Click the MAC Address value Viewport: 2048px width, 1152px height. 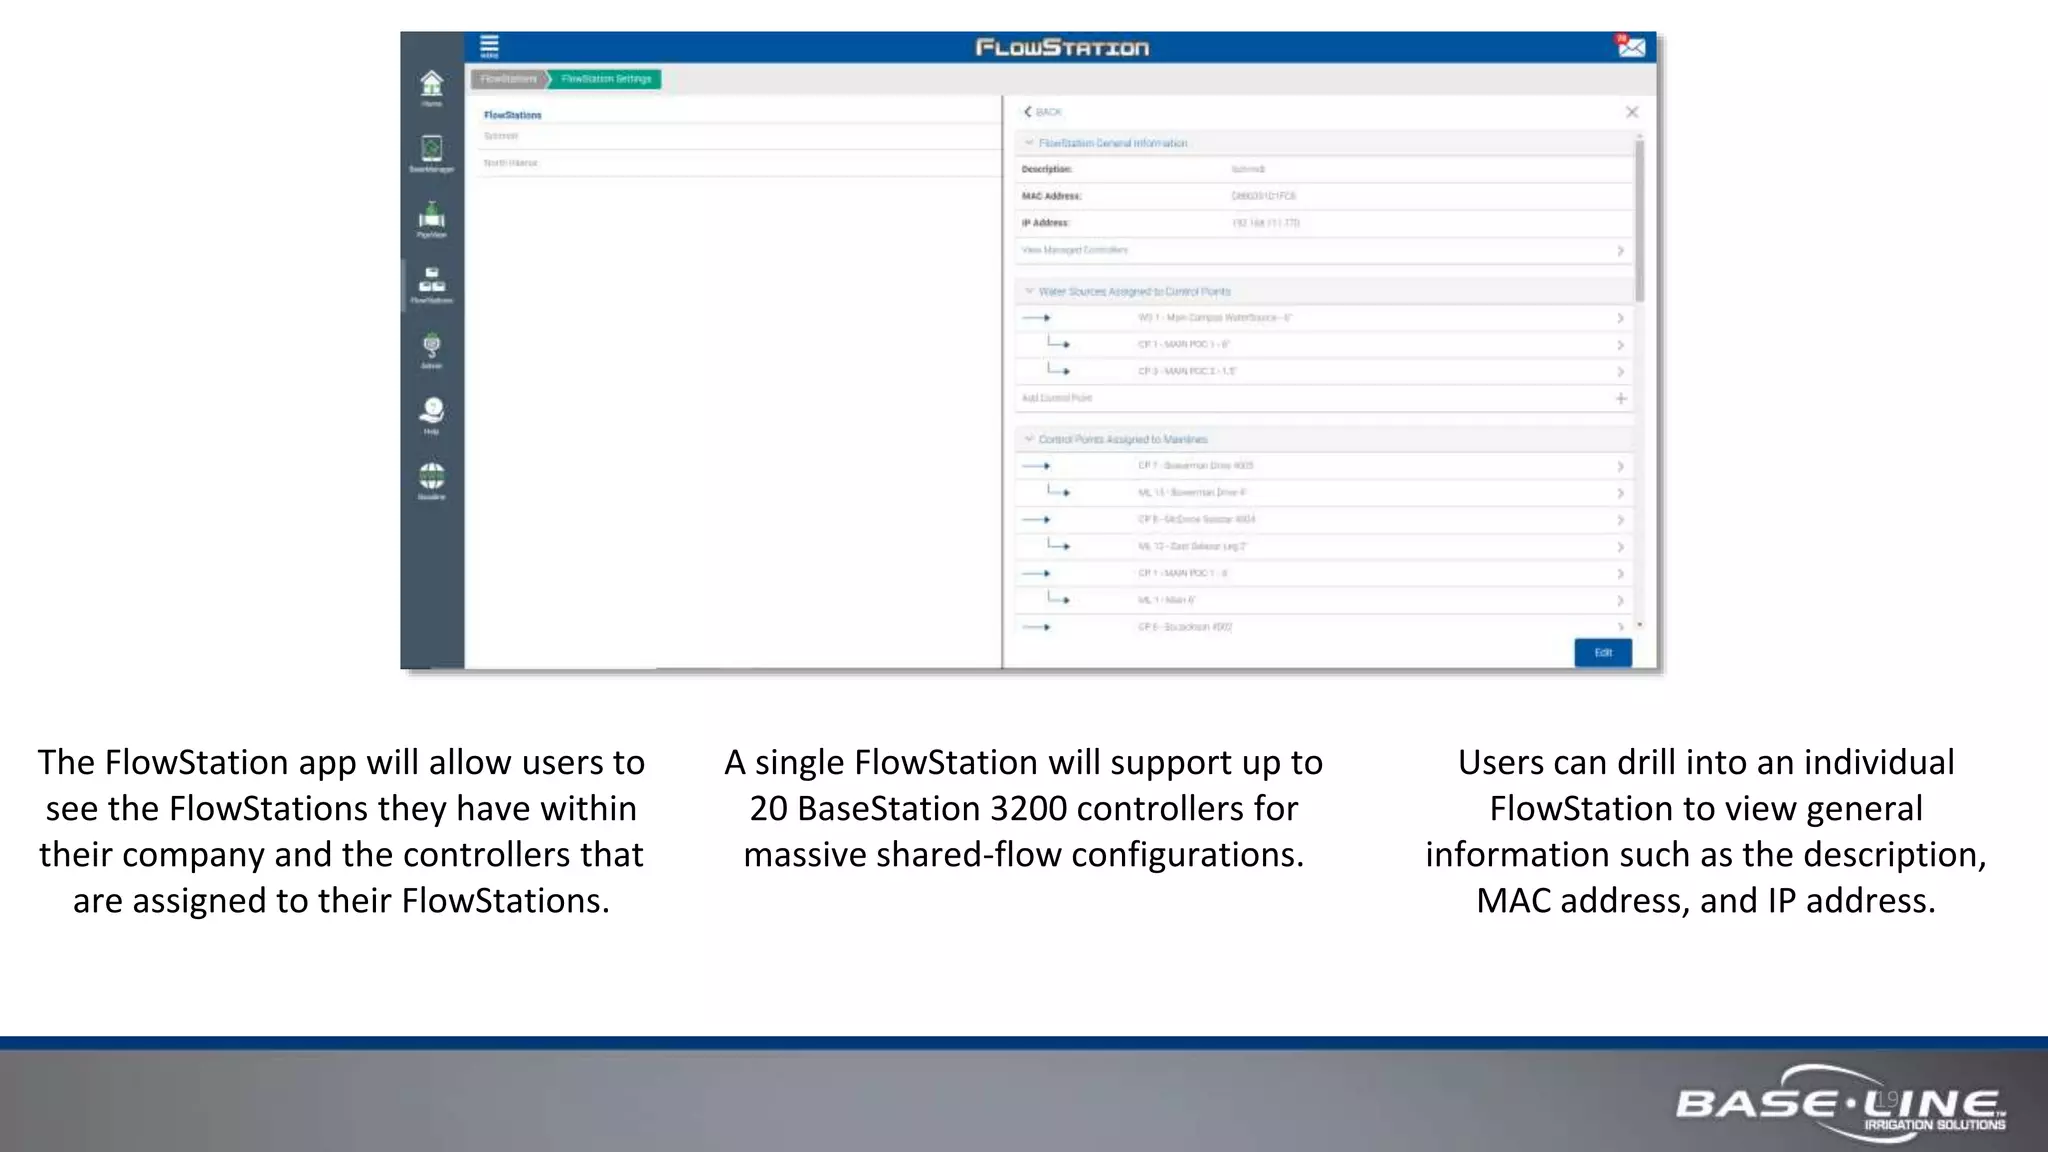[1263, 196]
